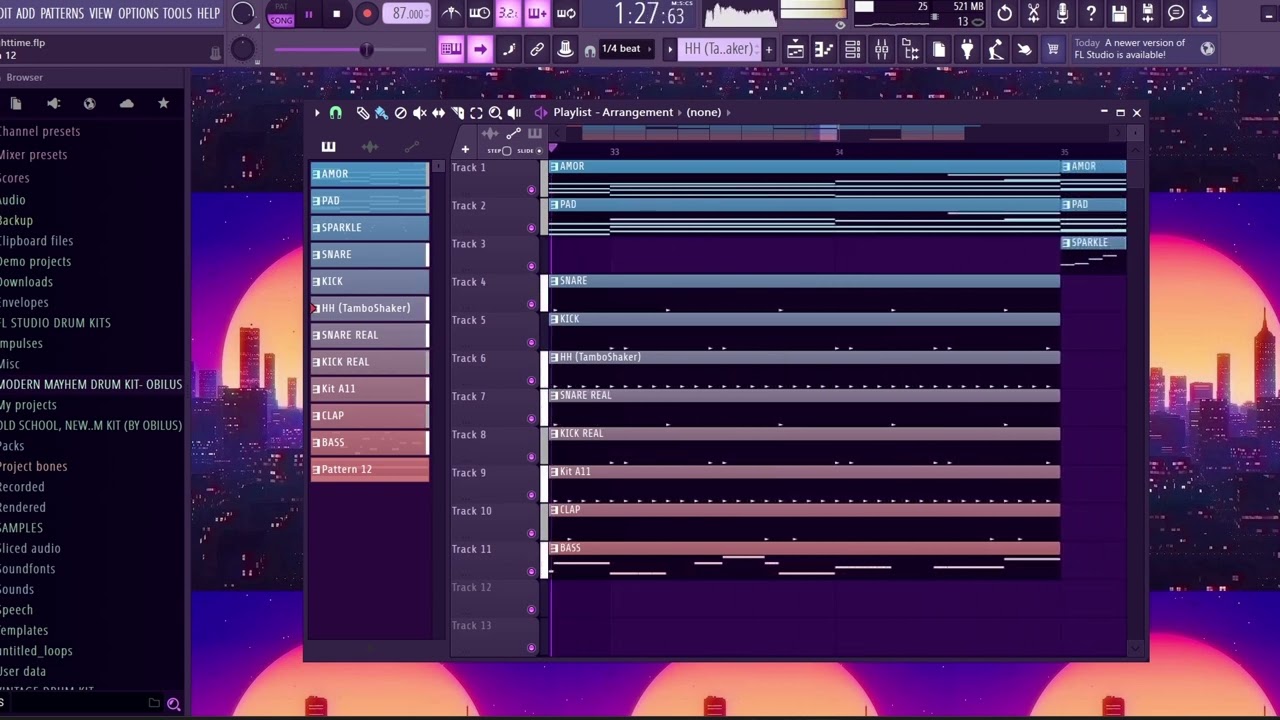Expand the MODERN MAYHEM DRUM KIT folder
Image resolution: width=1280 pixels, height=720 pixels.
pos(91,384)
